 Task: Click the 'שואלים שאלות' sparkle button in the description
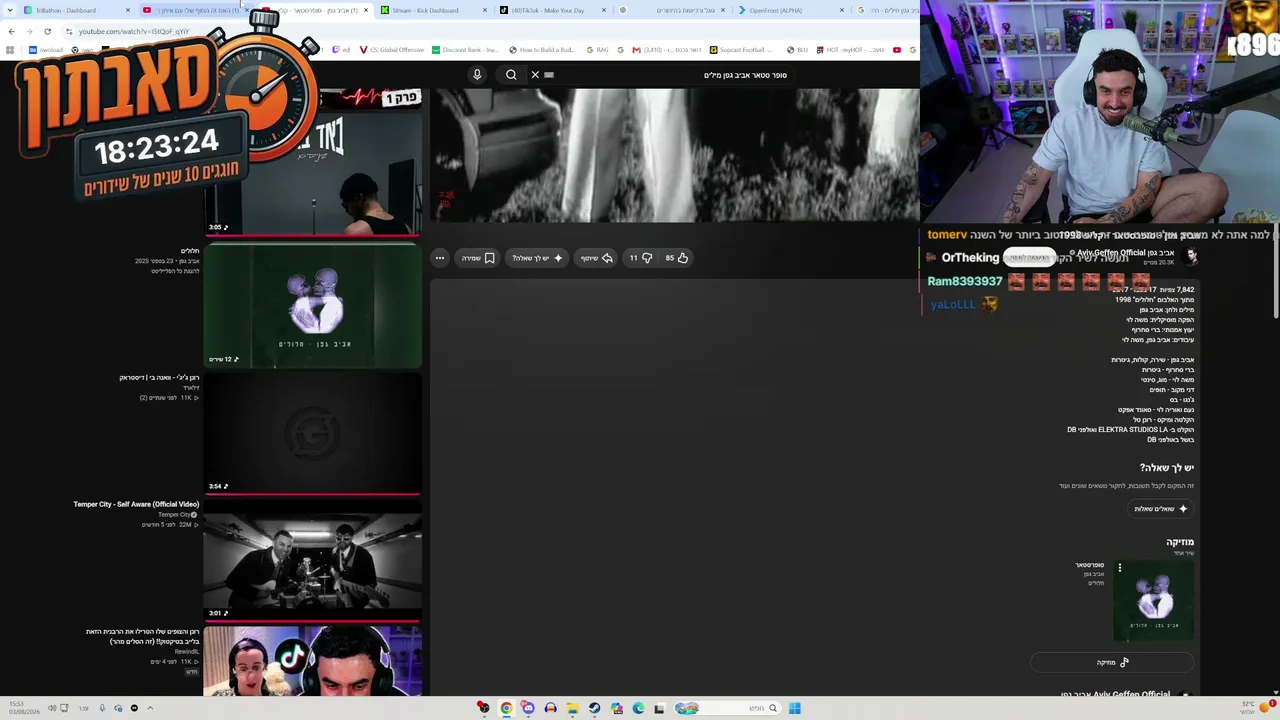point(1161,509)
